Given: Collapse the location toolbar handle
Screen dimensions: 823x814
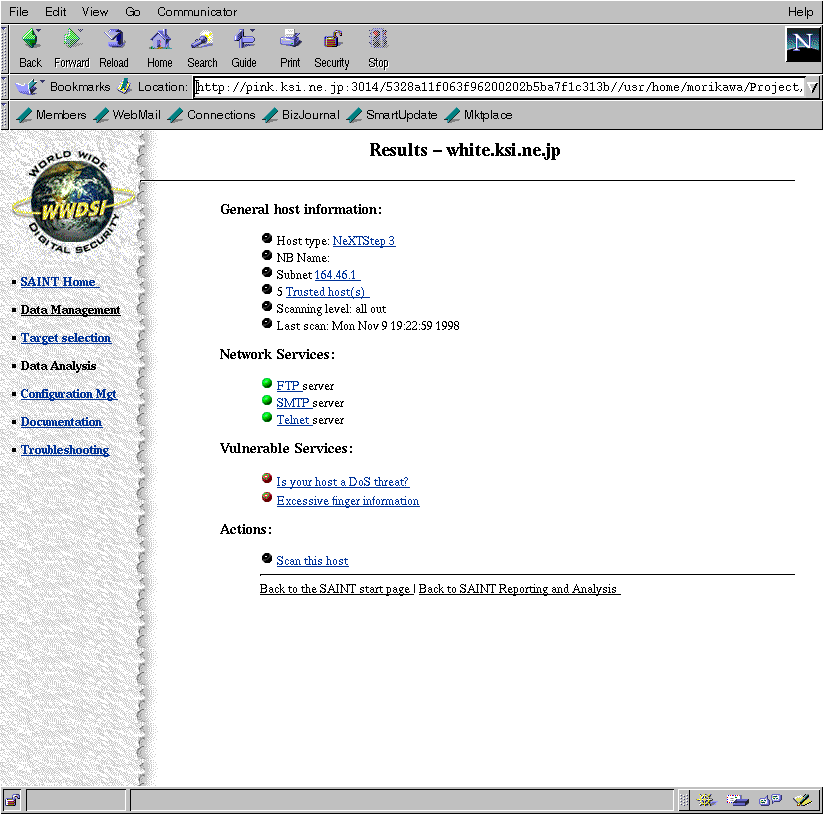Looking at the screenshot, I should (x=5, y=87).
